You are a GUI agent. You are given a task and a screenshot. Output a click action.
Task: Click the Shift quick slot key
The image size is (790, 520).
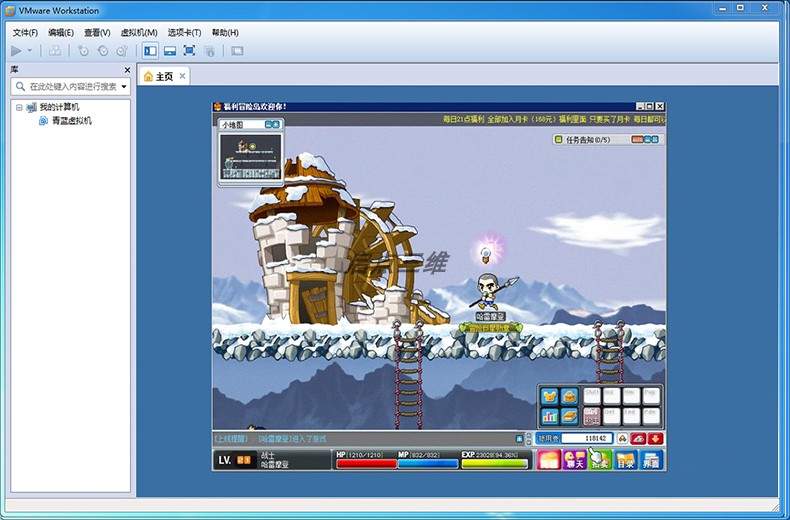point(592,396)
